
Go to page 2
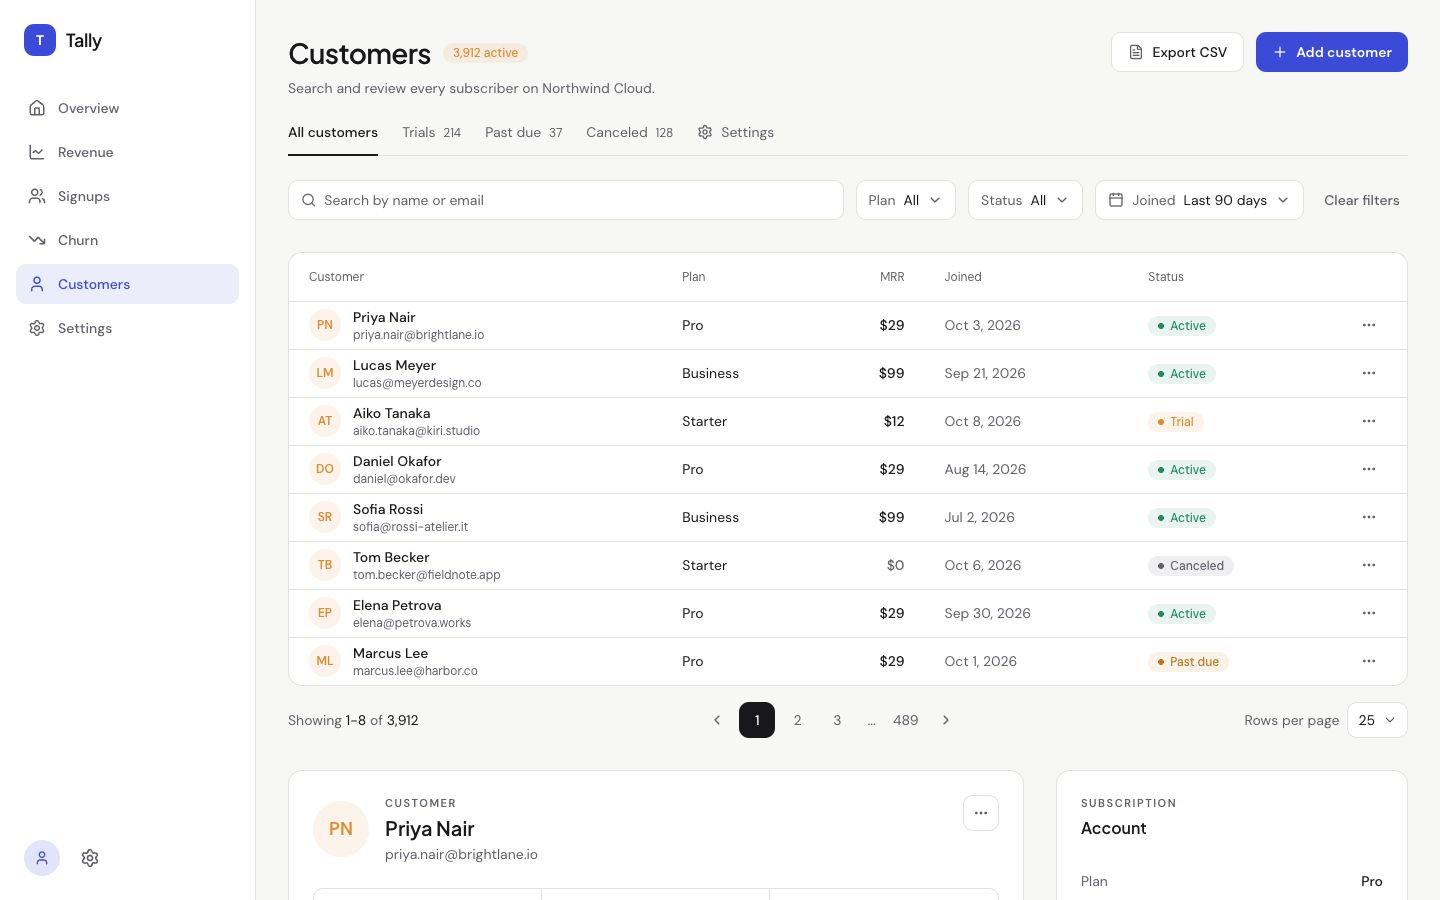797,720
